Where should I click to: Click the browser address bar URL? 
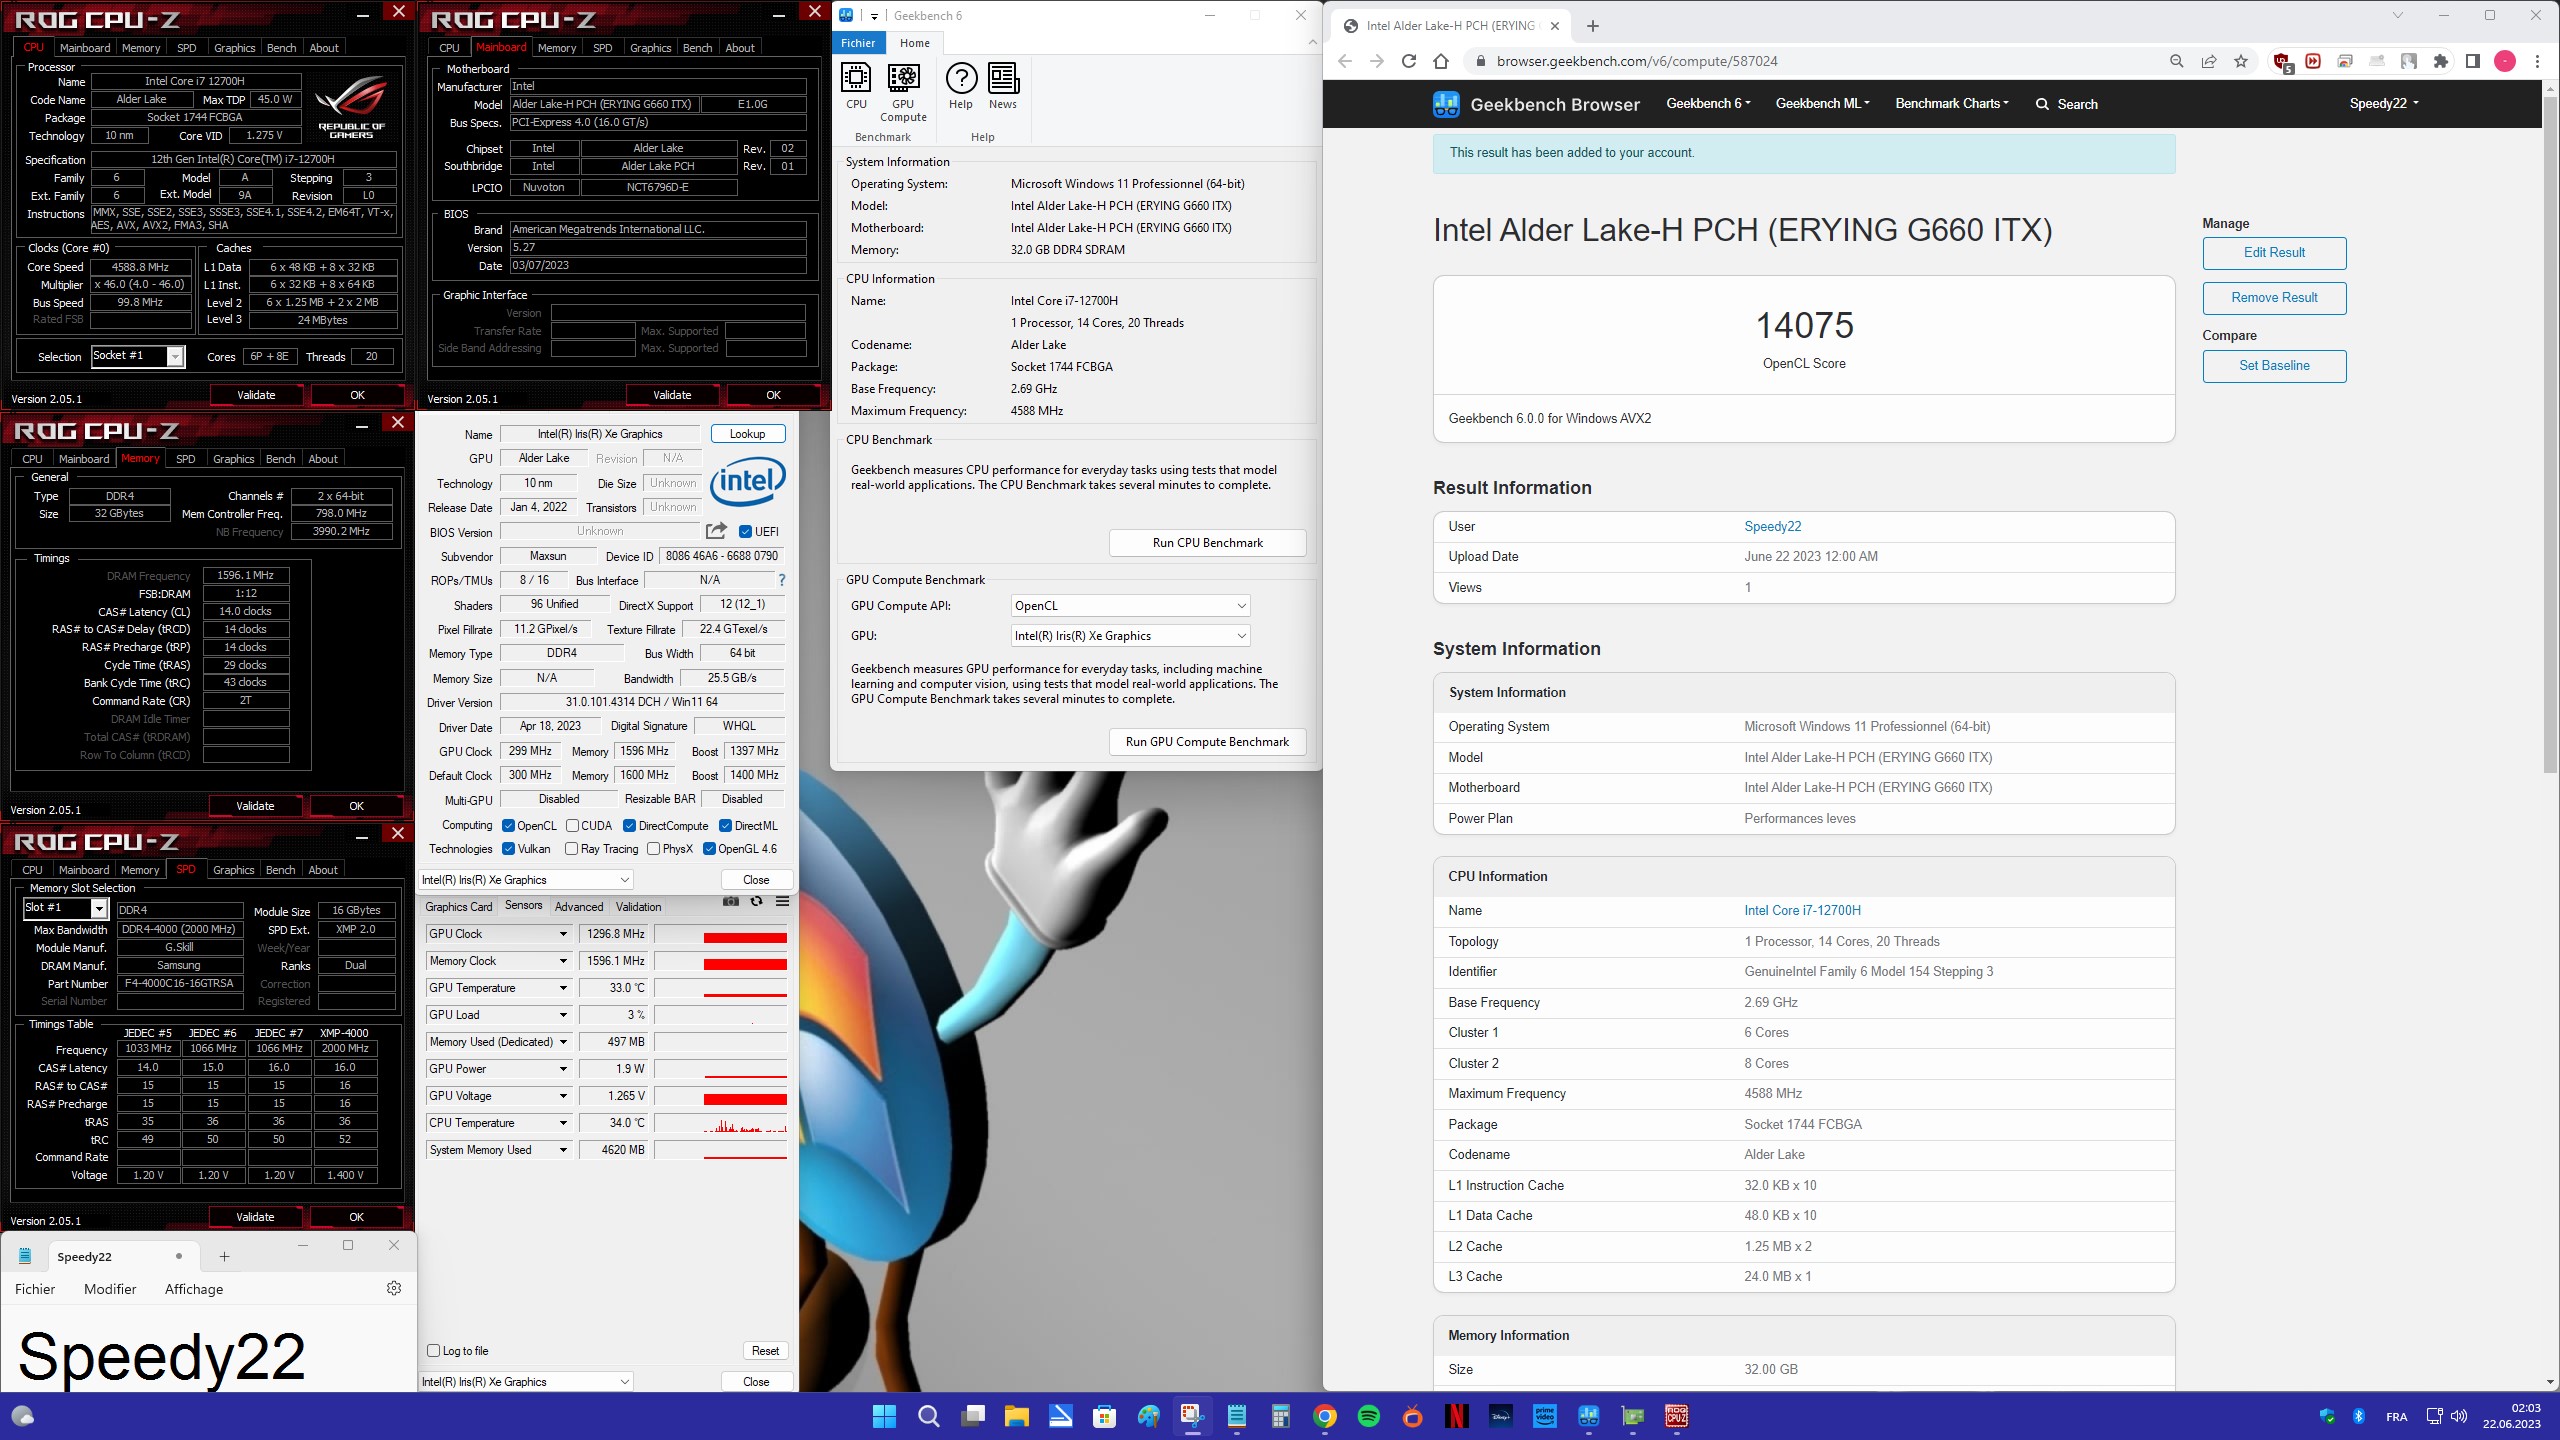tap(1637, 61)
